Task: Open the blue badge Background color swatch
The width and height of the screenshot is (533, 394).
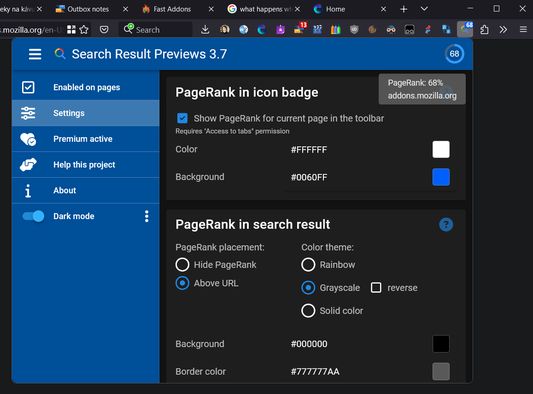Action: 441,177
